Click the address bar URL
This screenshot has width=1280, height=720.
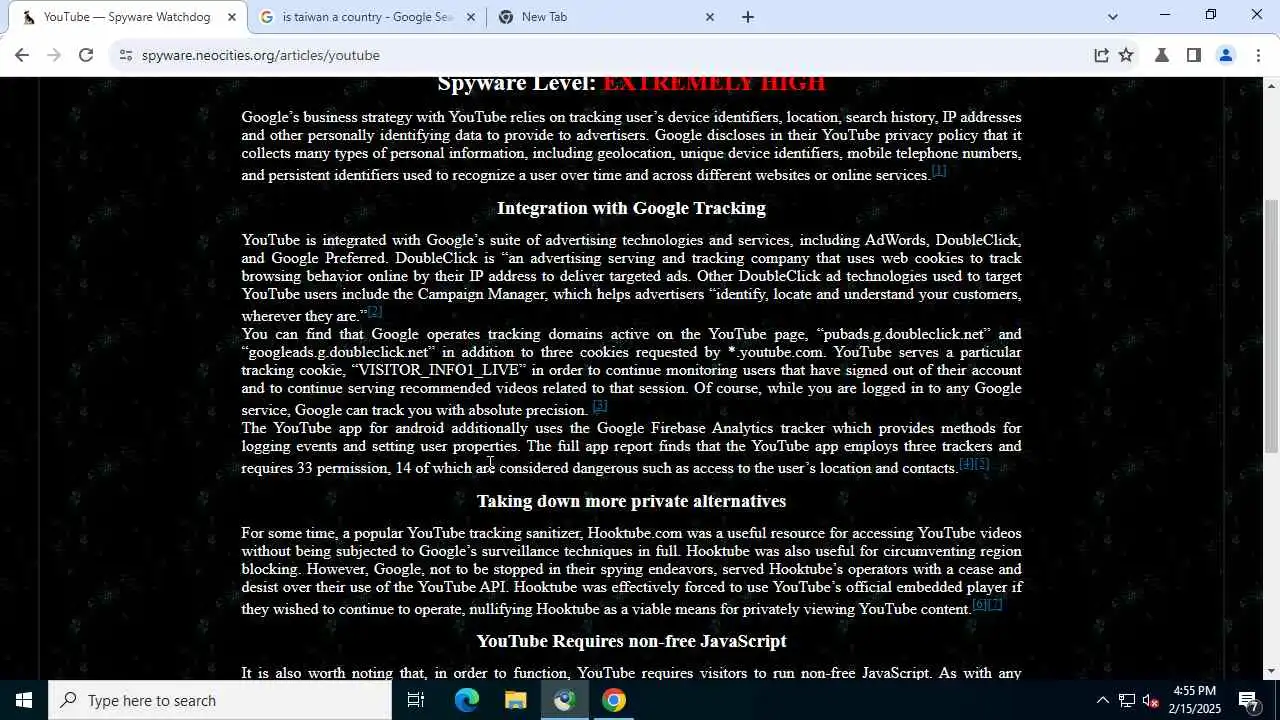pos(260,55)
